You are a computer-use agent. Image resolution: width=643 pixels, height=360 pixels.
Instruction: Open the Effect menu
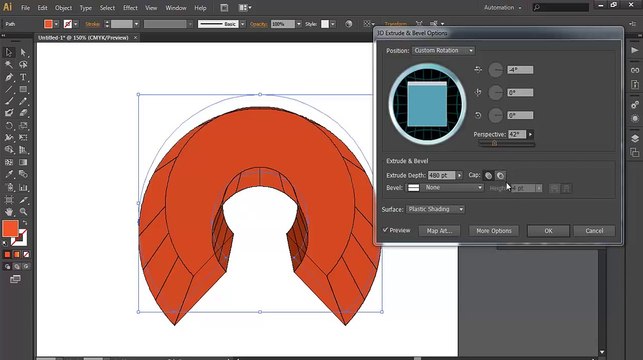click(130, 8)
